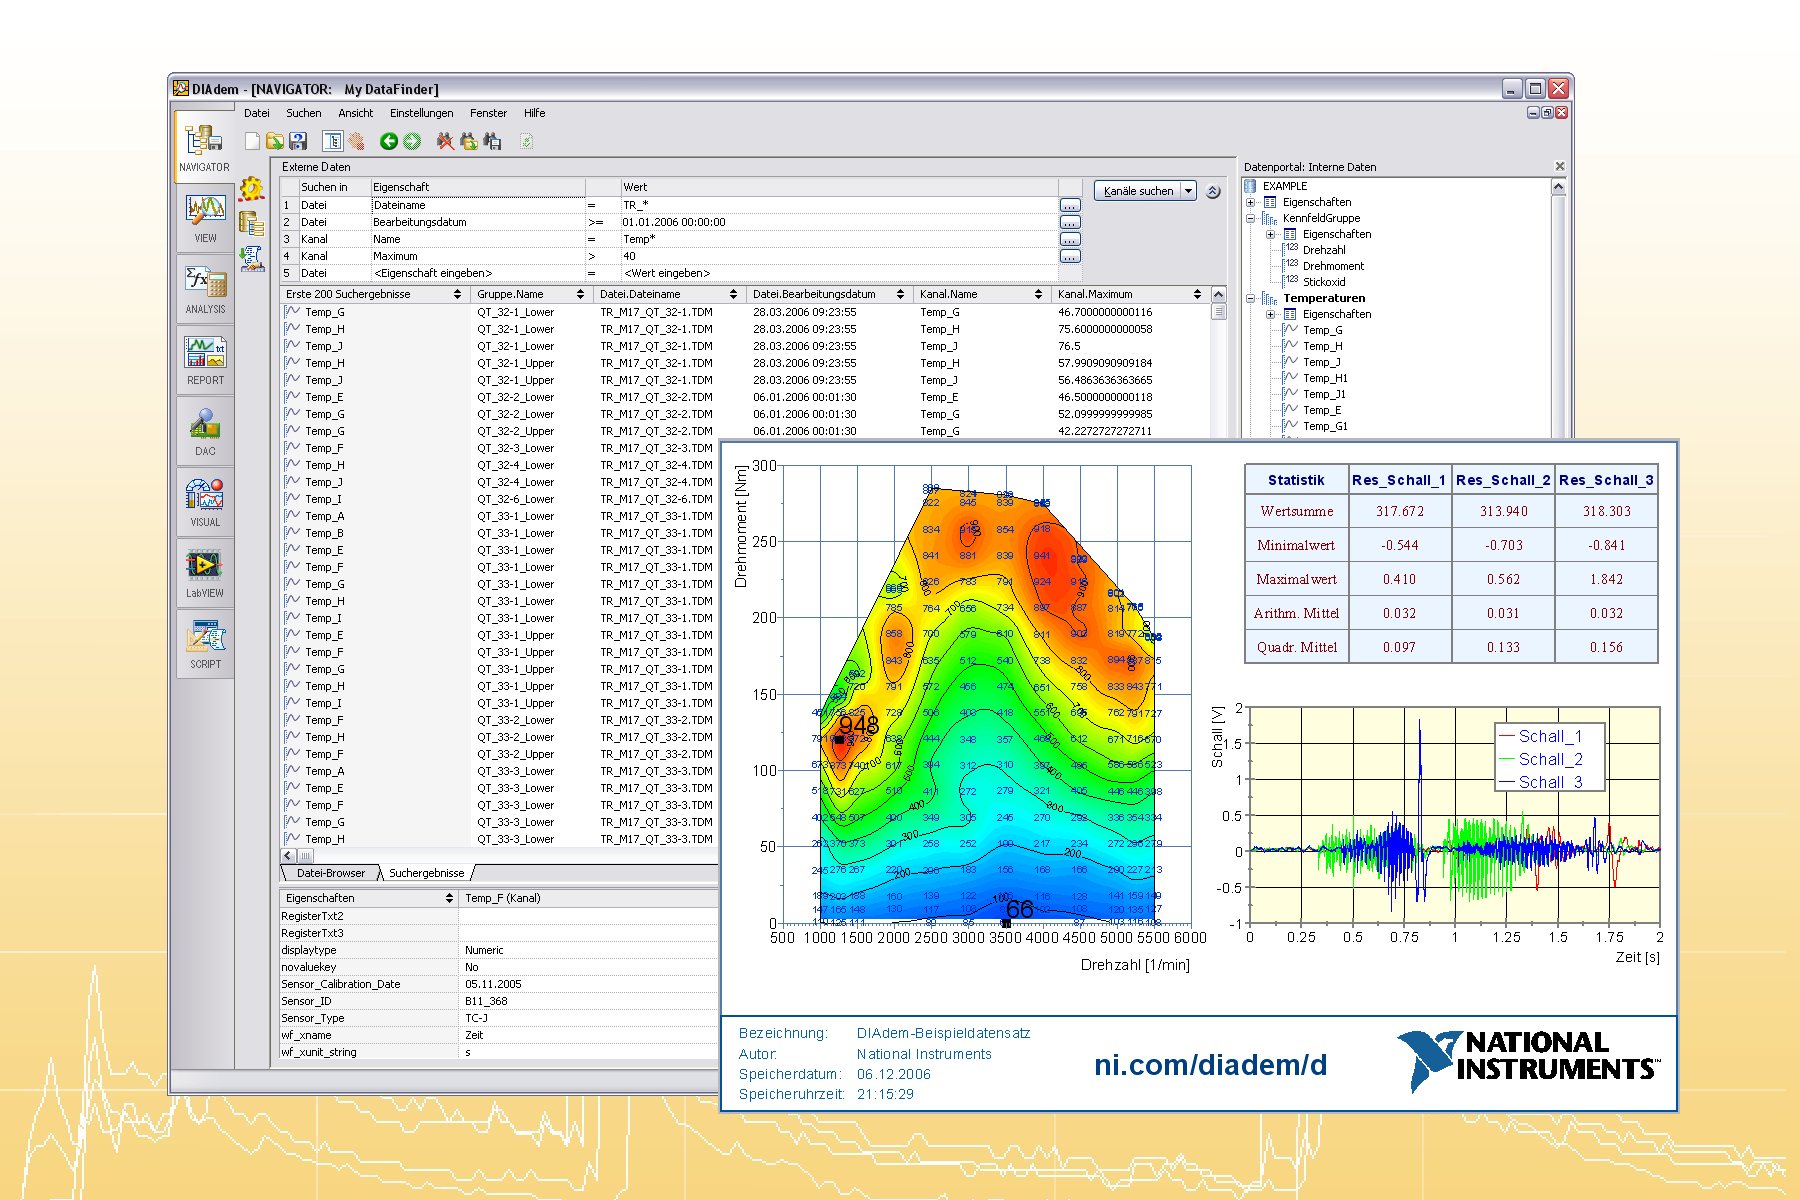Expand EXAMPLE Eigenschaften node

(x=1251, y=202)
